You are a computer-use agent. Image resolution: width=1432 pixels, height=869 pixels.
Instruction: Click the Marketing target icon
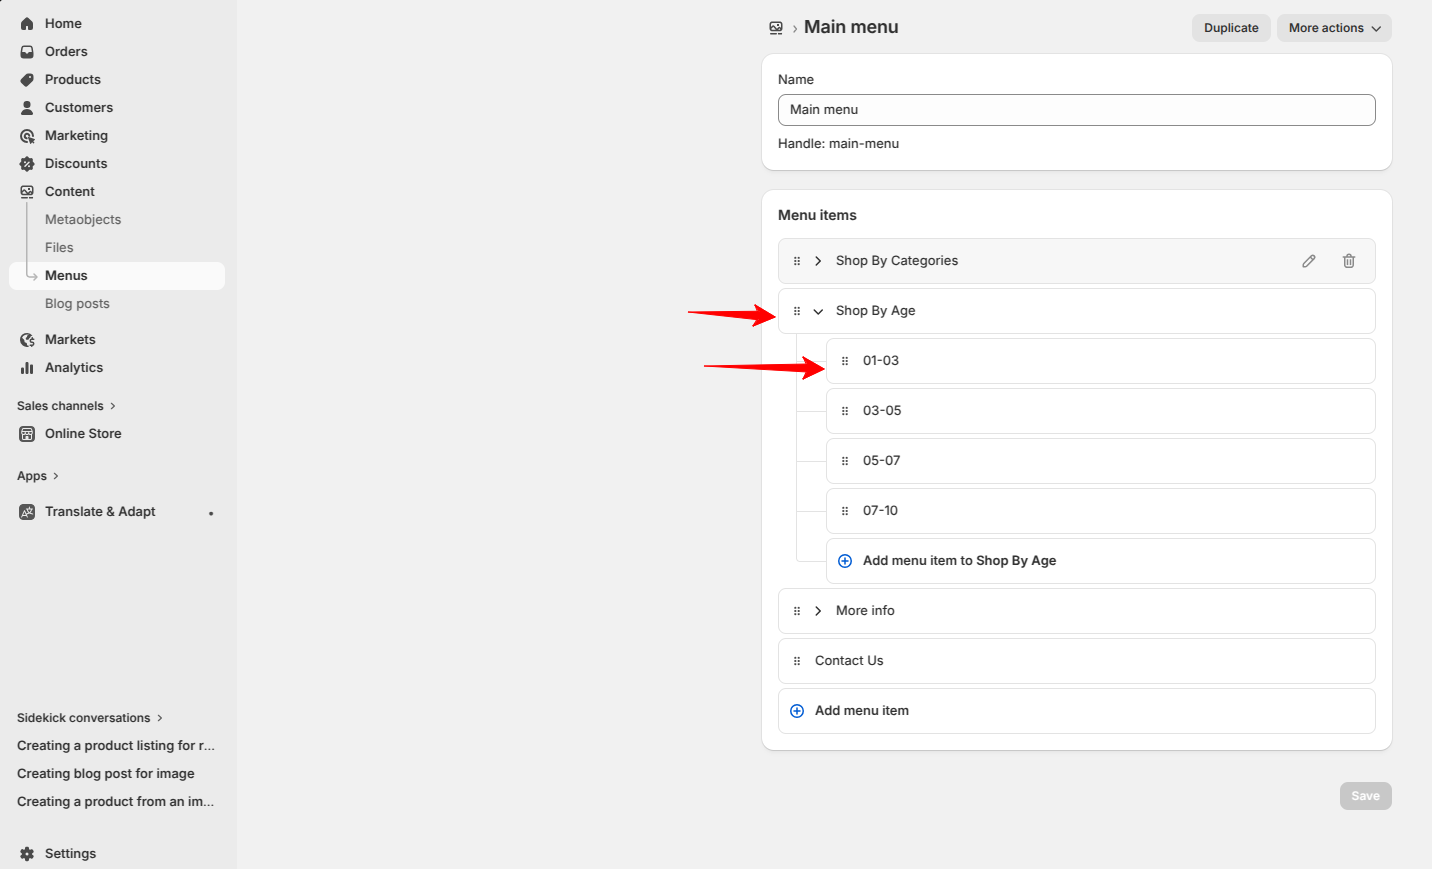(x=27, y=135)
